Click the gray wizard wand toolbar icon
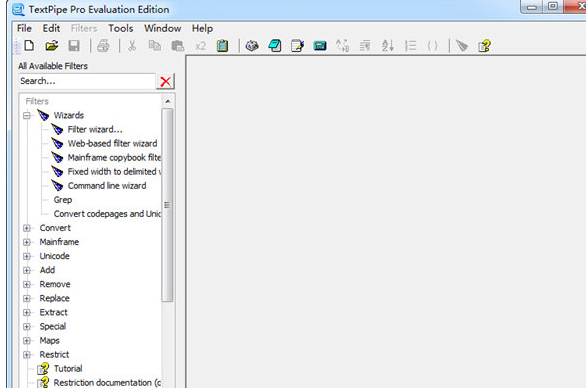The image size is (586, 388). pos(462,46)
